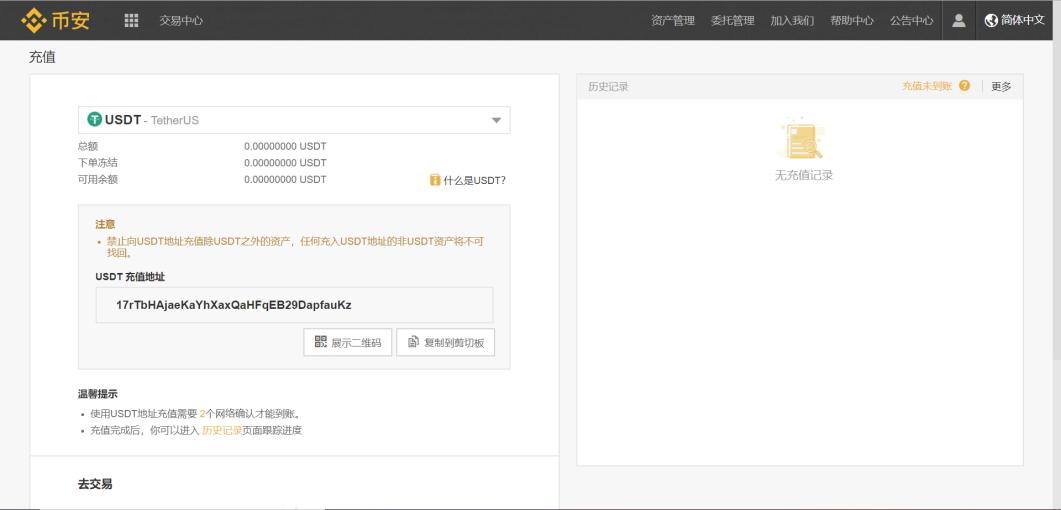Go to 资产管理 in top navigation

[673, 20]
